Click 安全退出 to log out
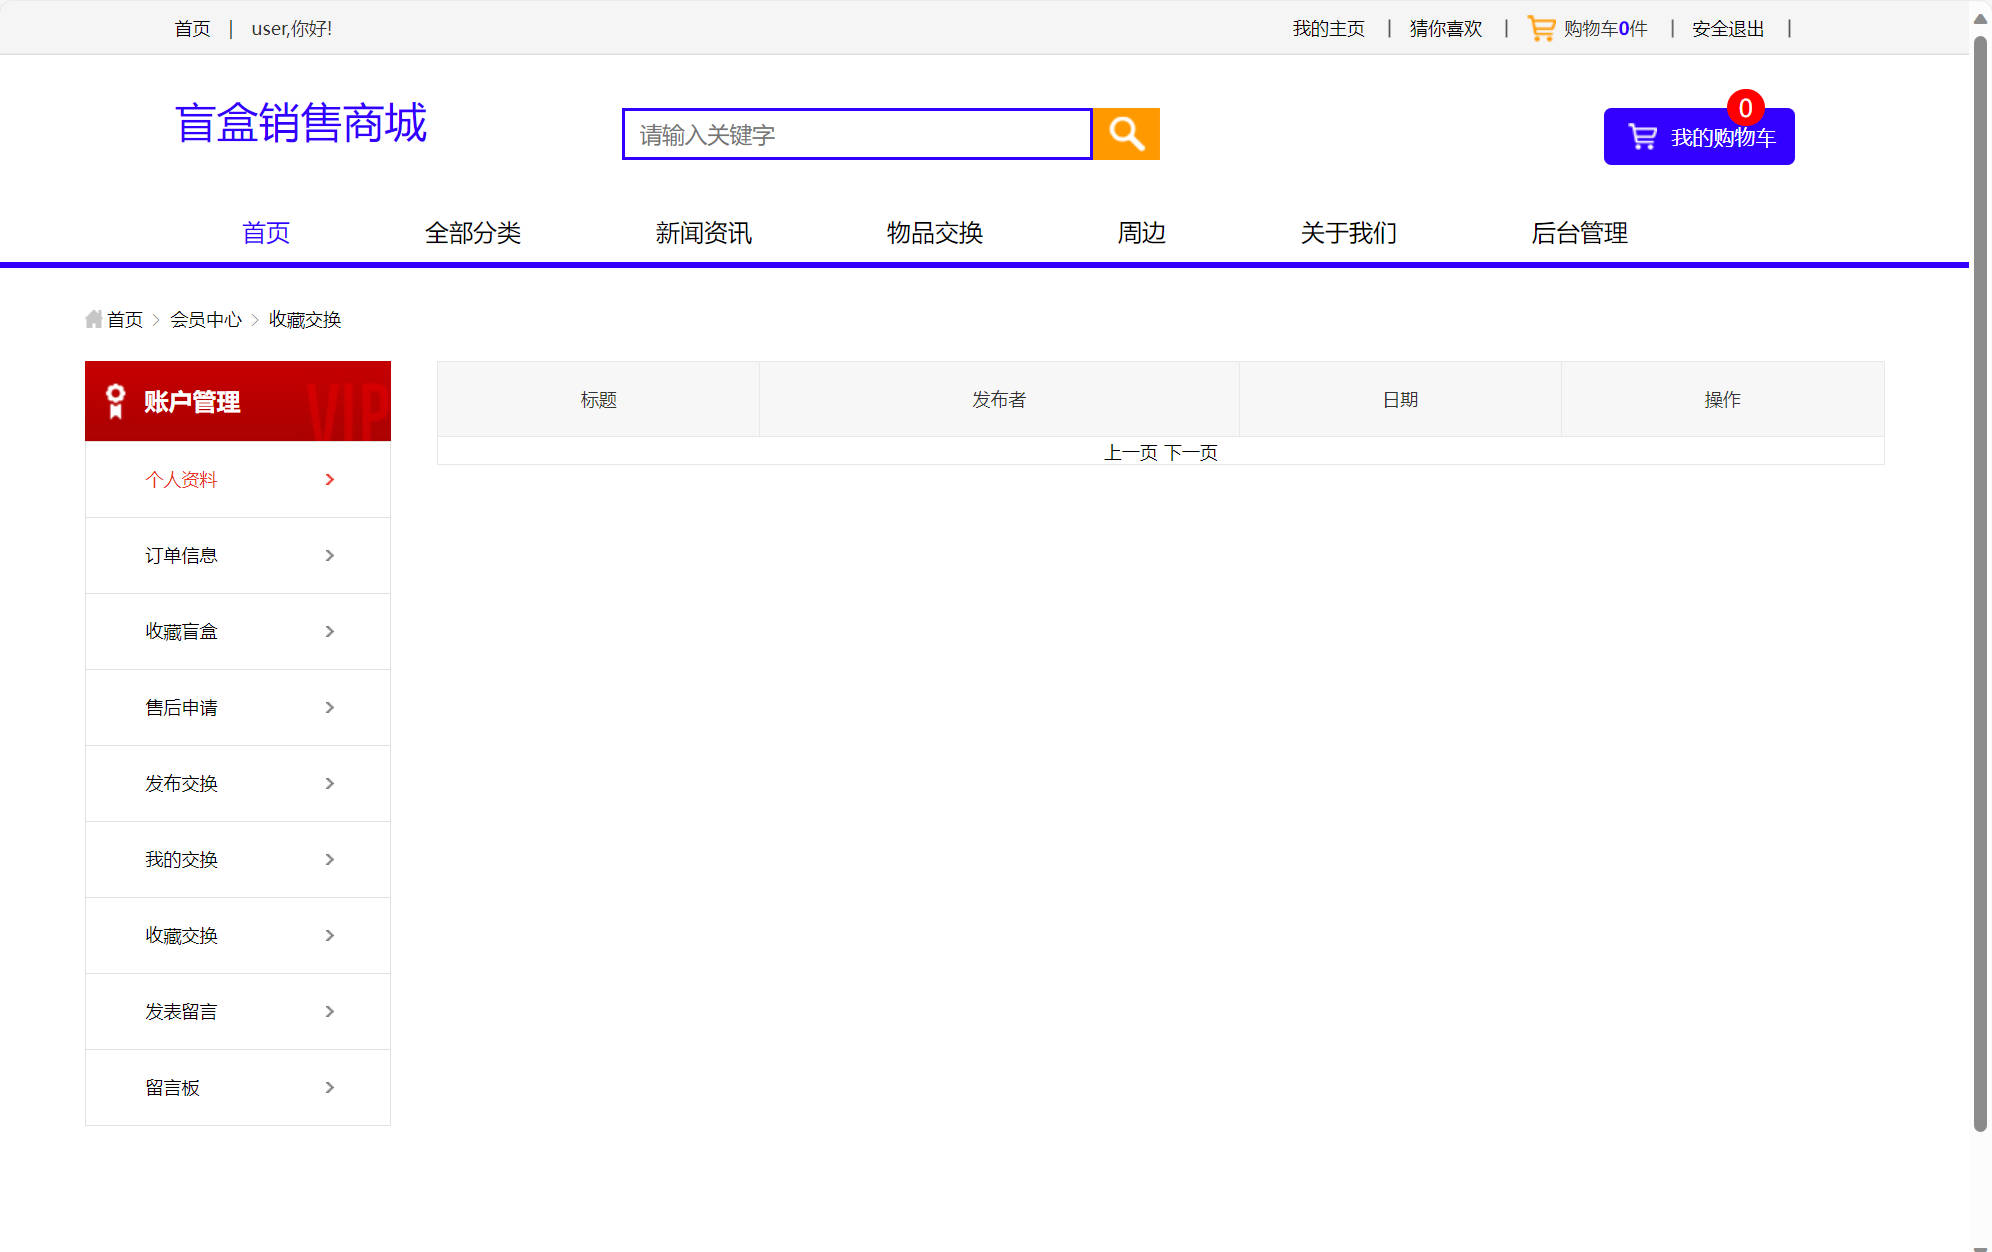This screenshot has width=1992, height=1252. click(1726, 28)
